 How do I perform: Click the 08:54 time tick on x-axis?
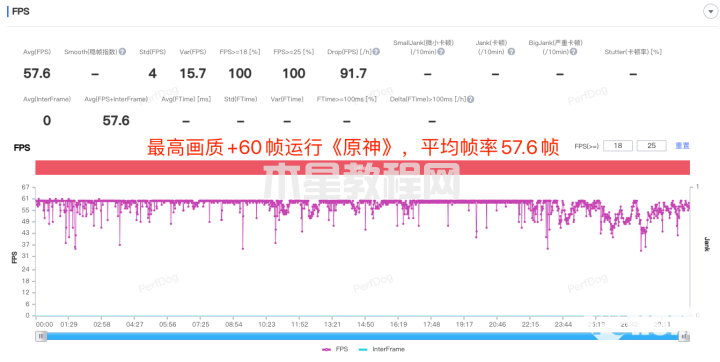(234, 324)
